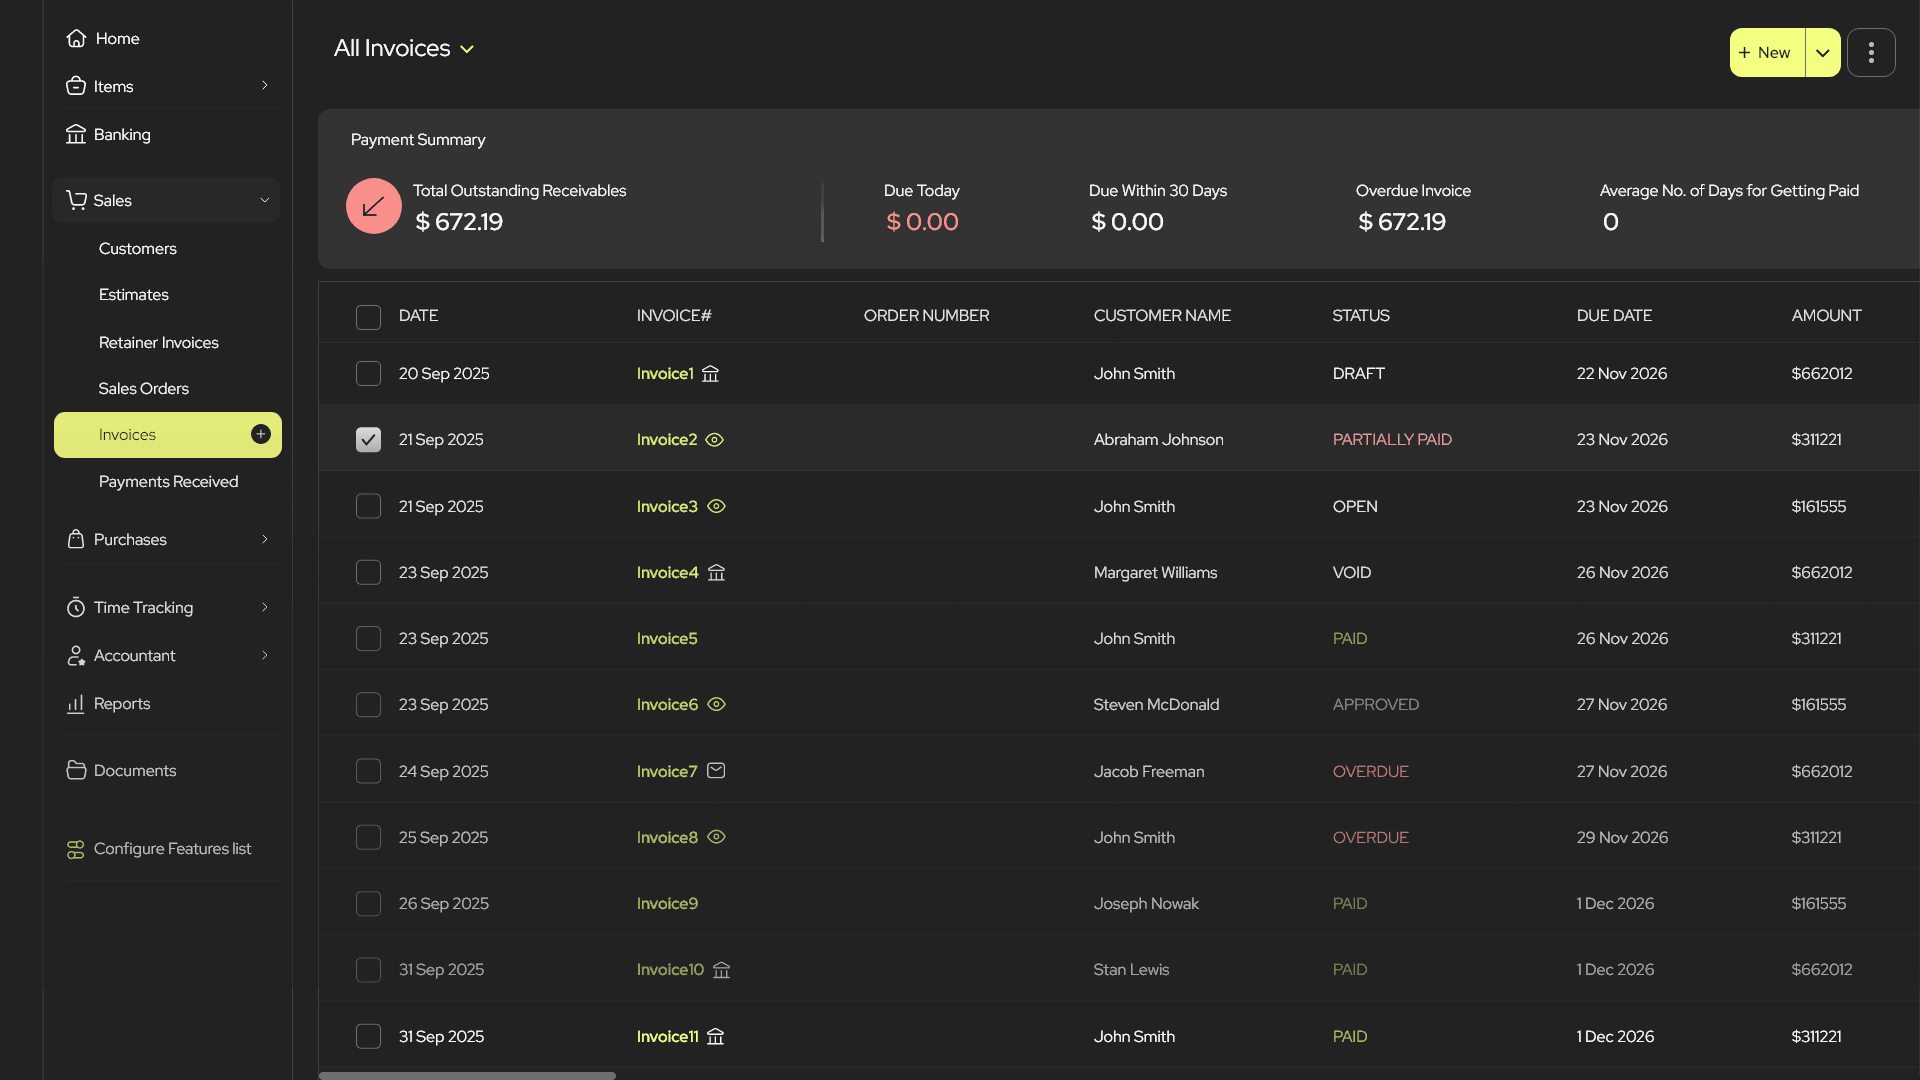The image size is (1920, 1080).
Task: Go to Payments Received
Action: pos(168,482)
